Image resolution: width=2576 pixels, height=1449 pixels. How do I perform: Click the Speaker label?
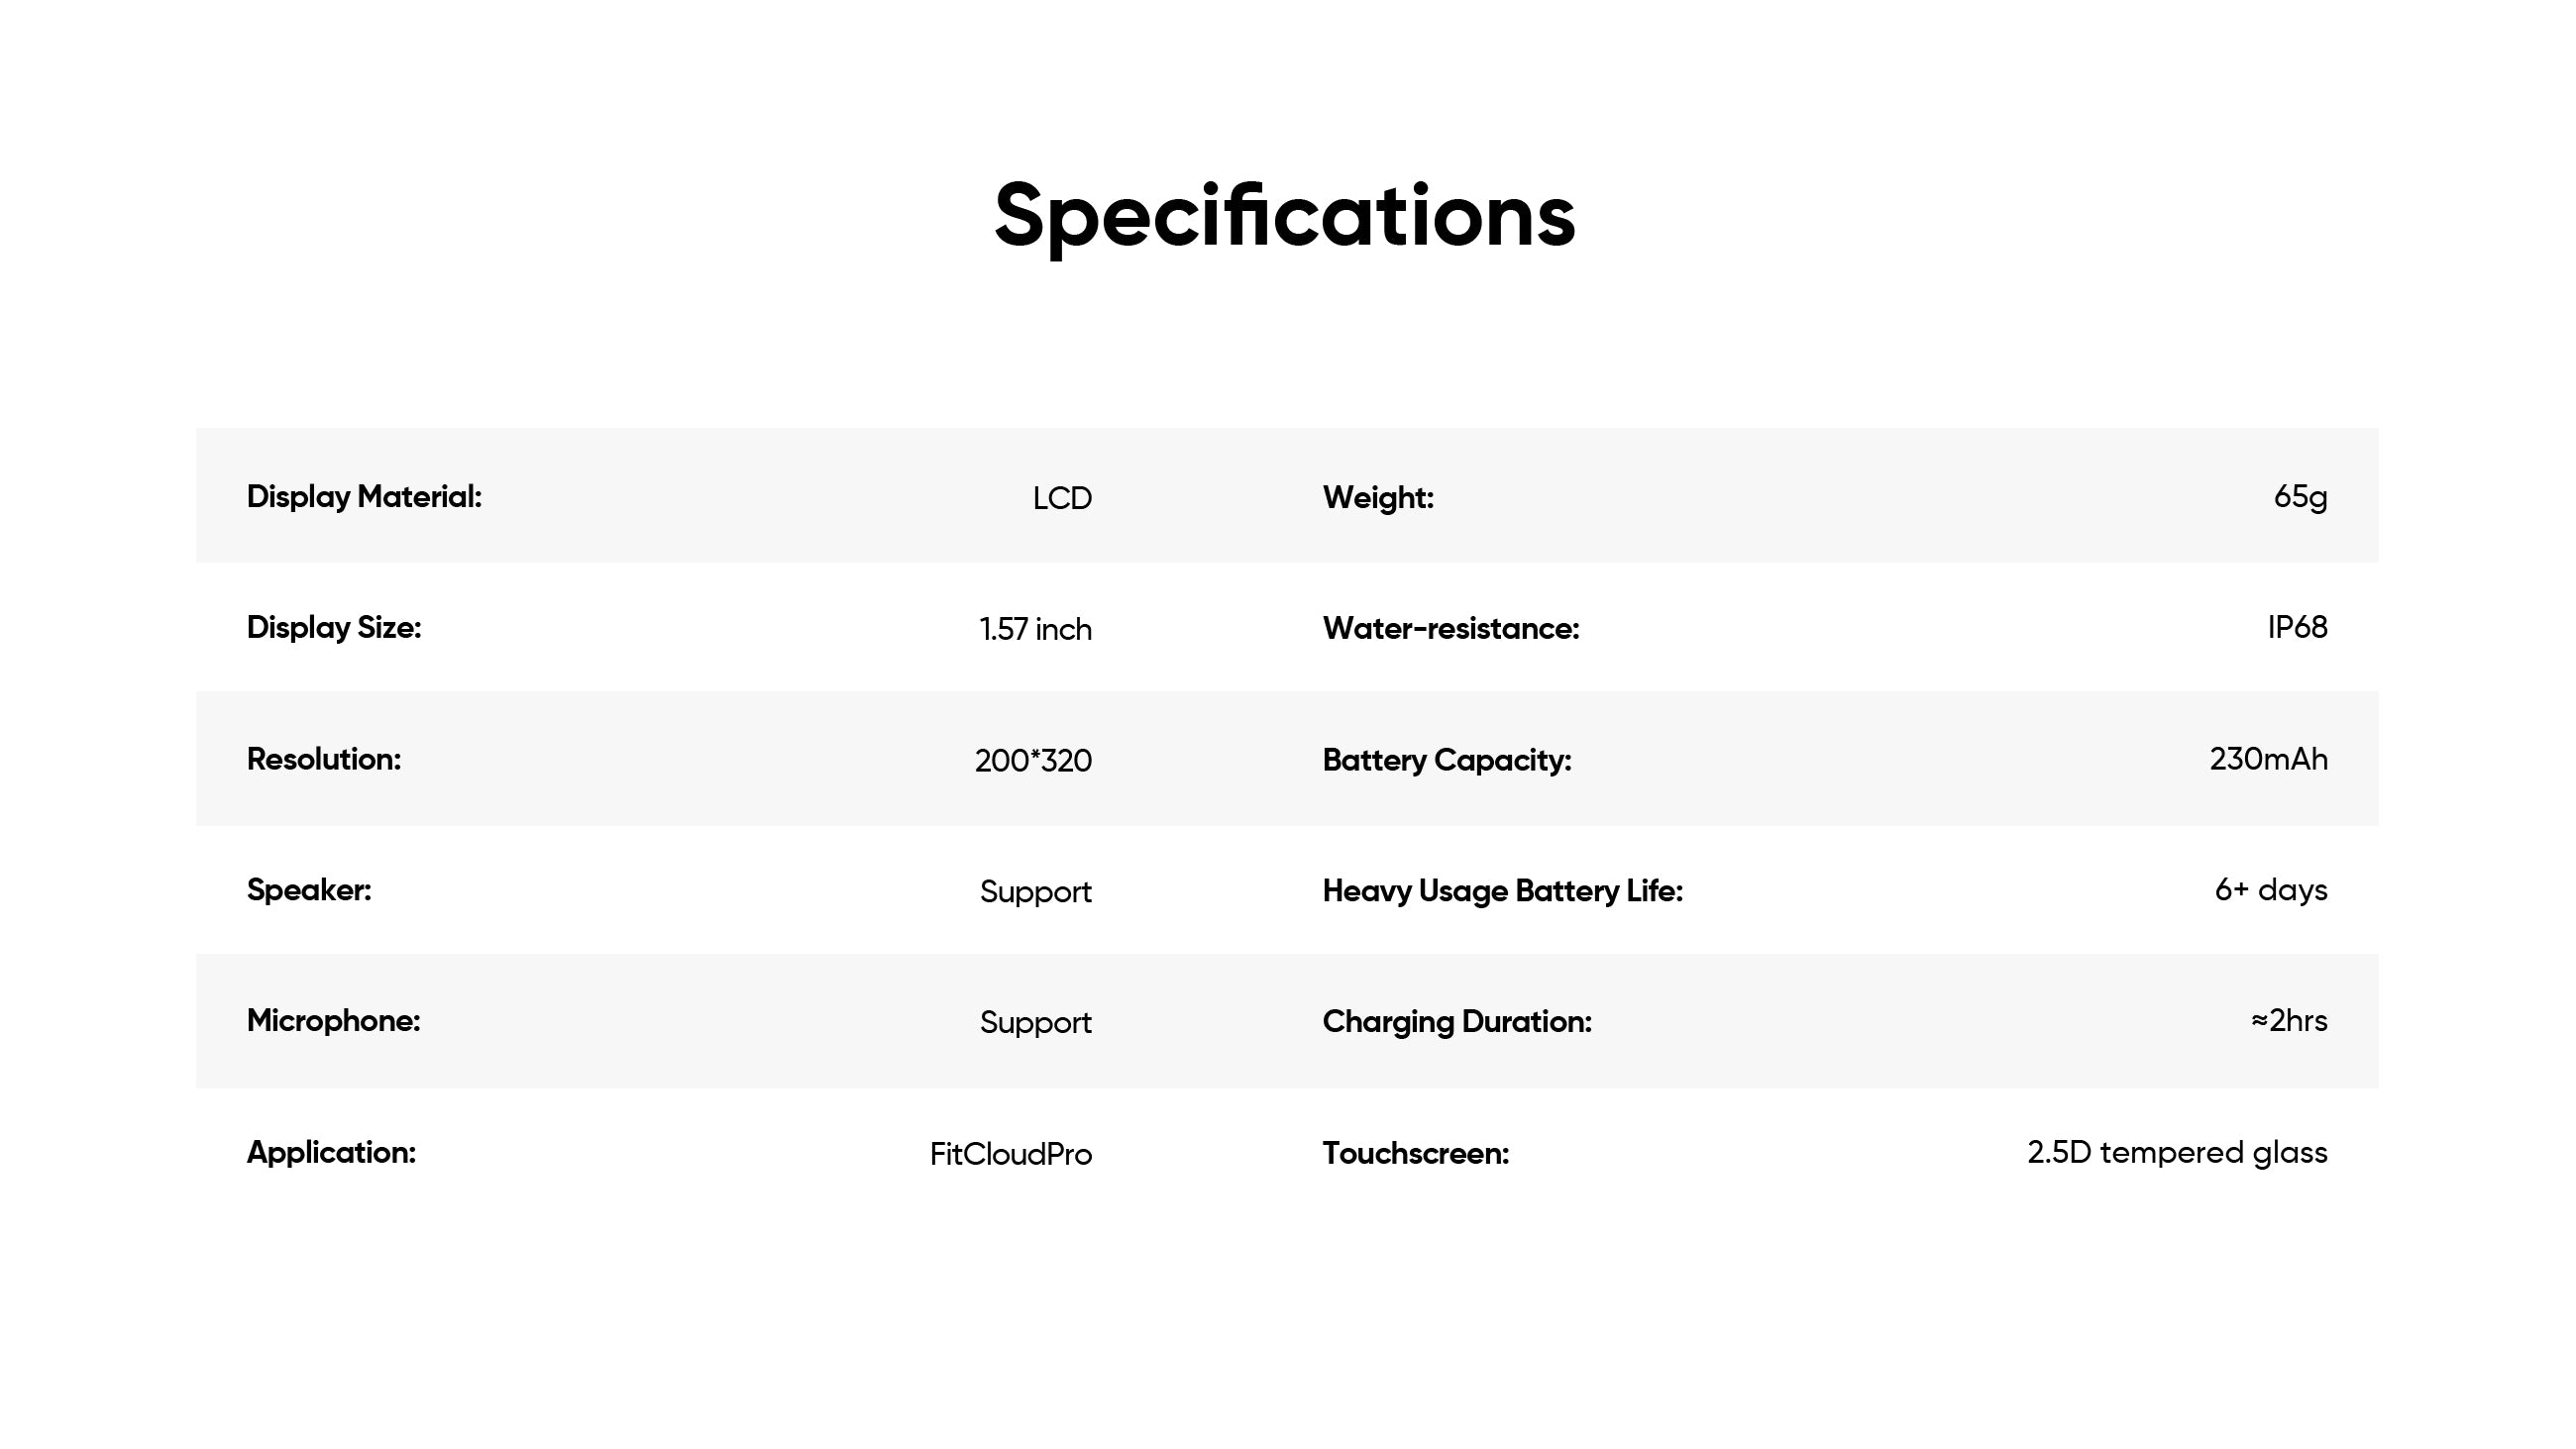coord(309,890)
